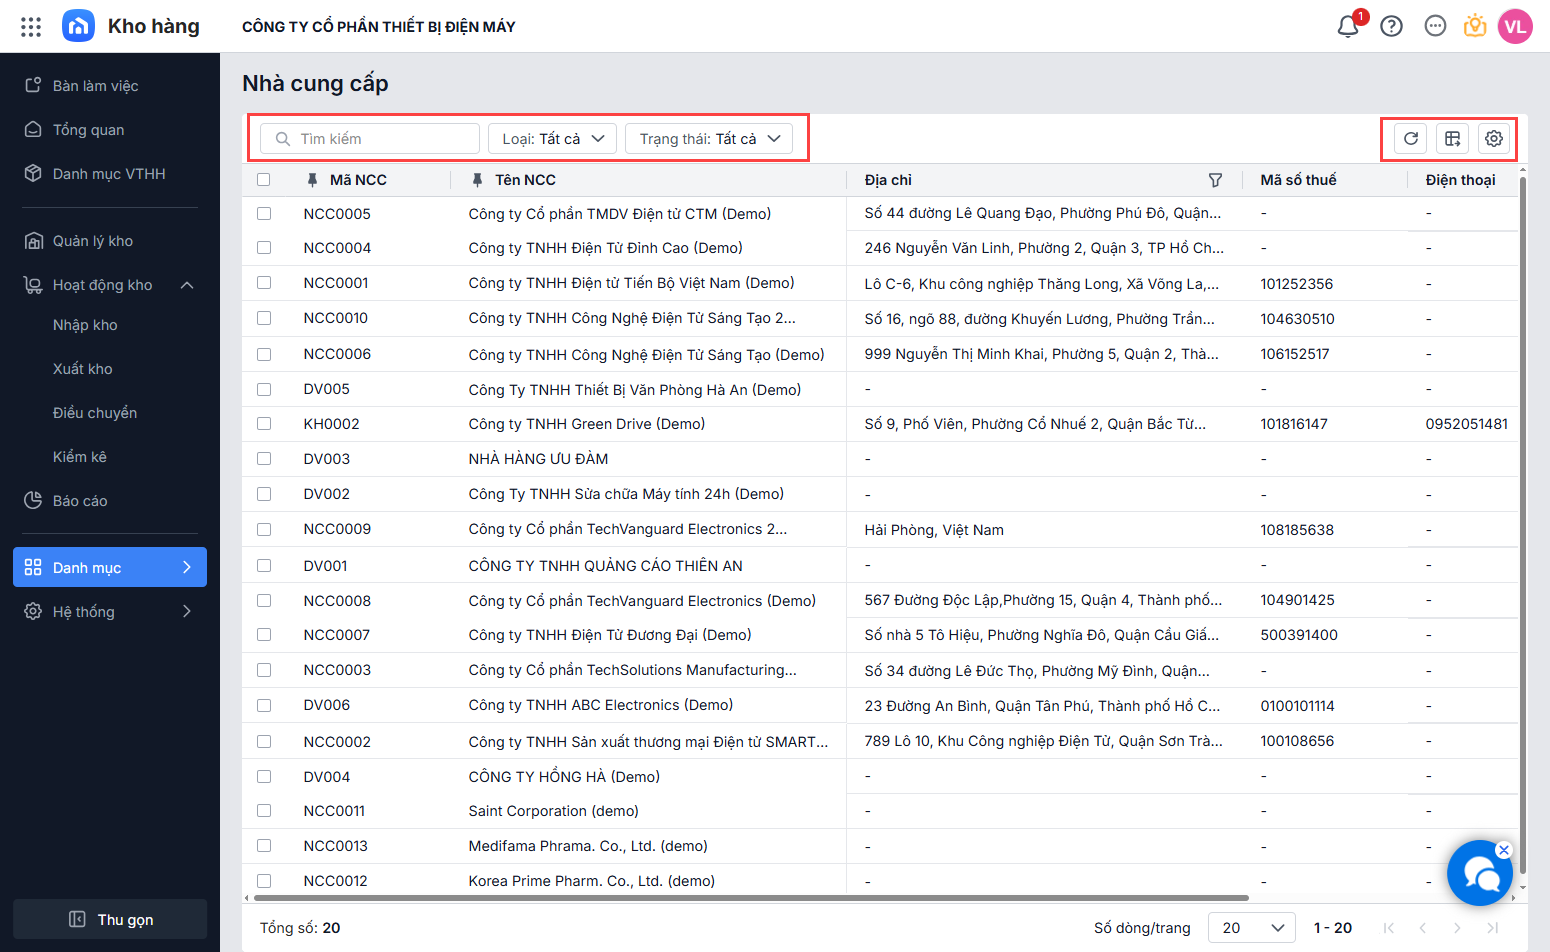The image size is (1550, 952).
Task: Open the chat support bubble
Action: (1479, 874)
